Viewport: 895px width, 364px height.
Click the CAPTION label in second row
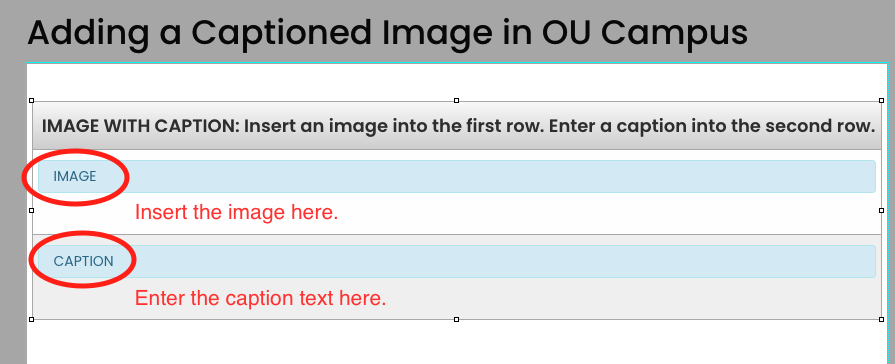[83, 261]
